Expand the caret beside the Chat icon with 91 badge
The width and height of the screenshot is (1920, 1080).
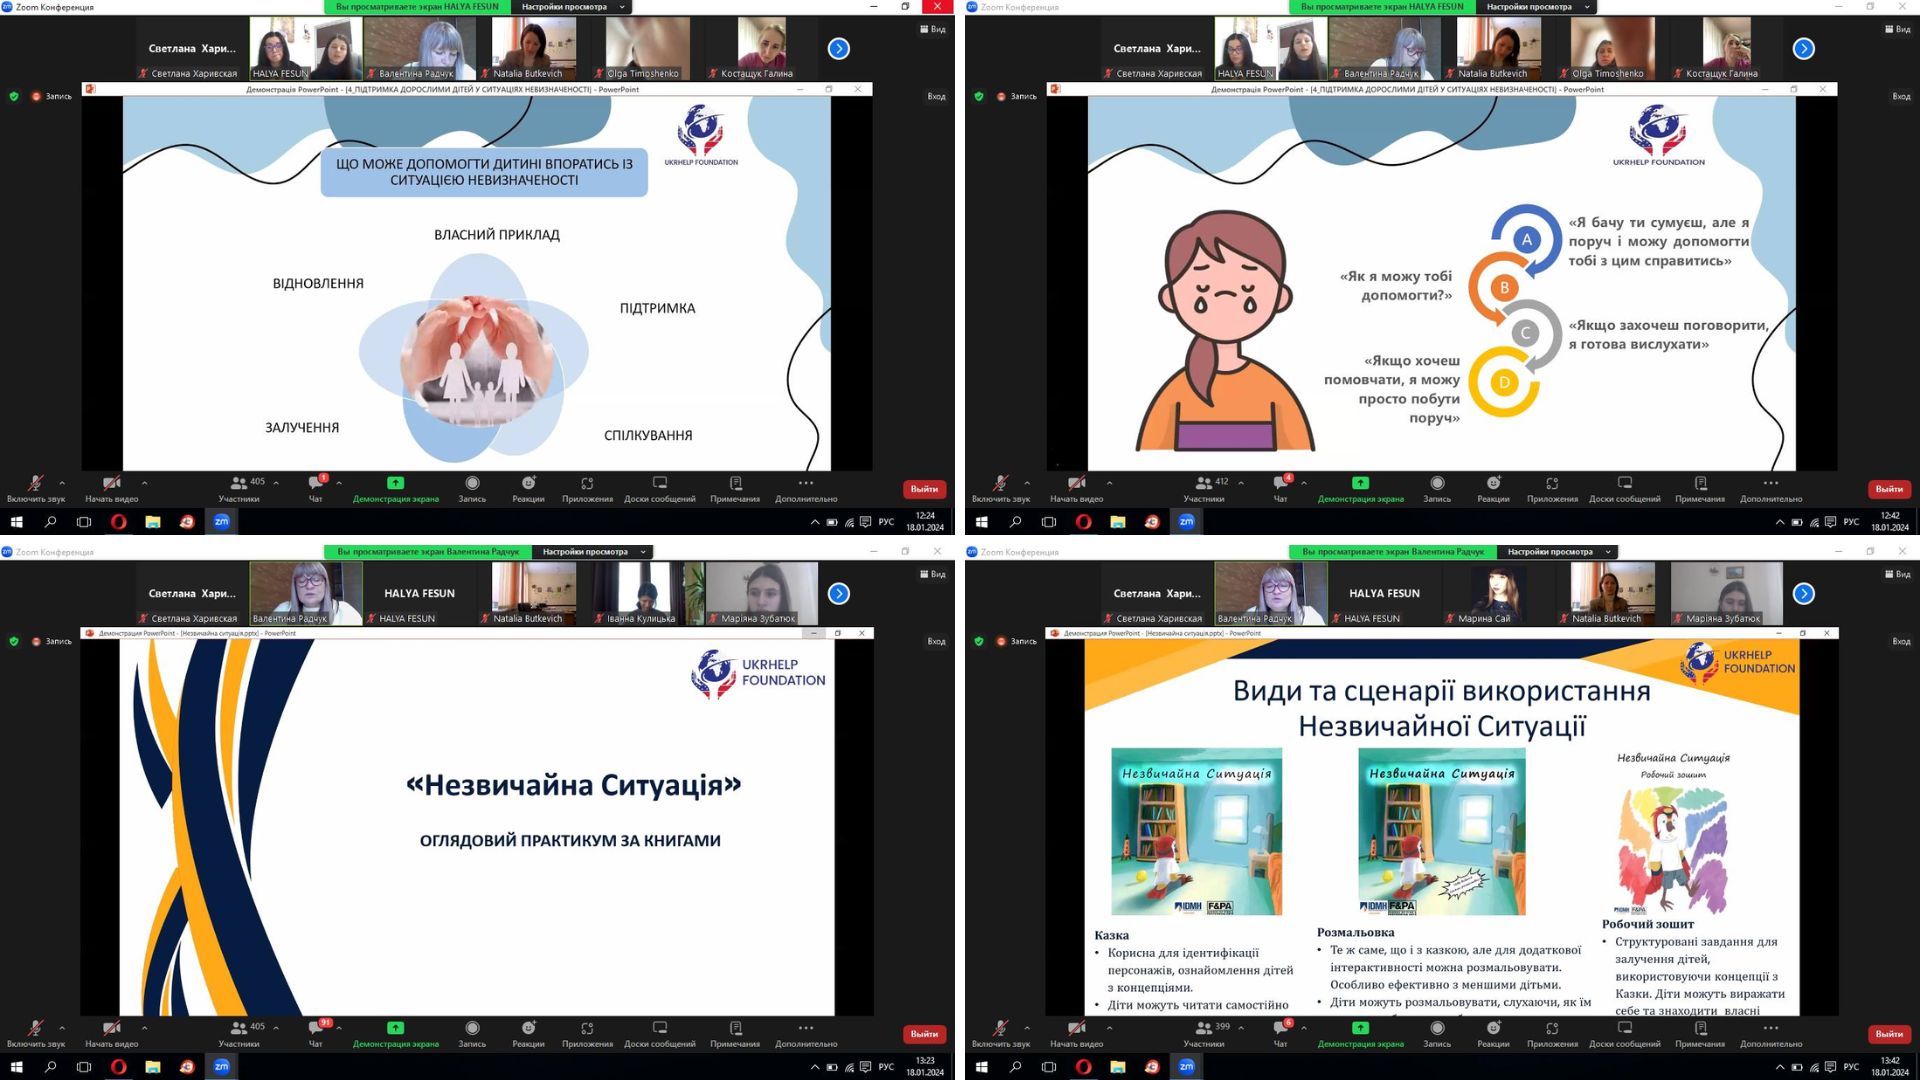pyautogui.click(x=339, y=1027)
